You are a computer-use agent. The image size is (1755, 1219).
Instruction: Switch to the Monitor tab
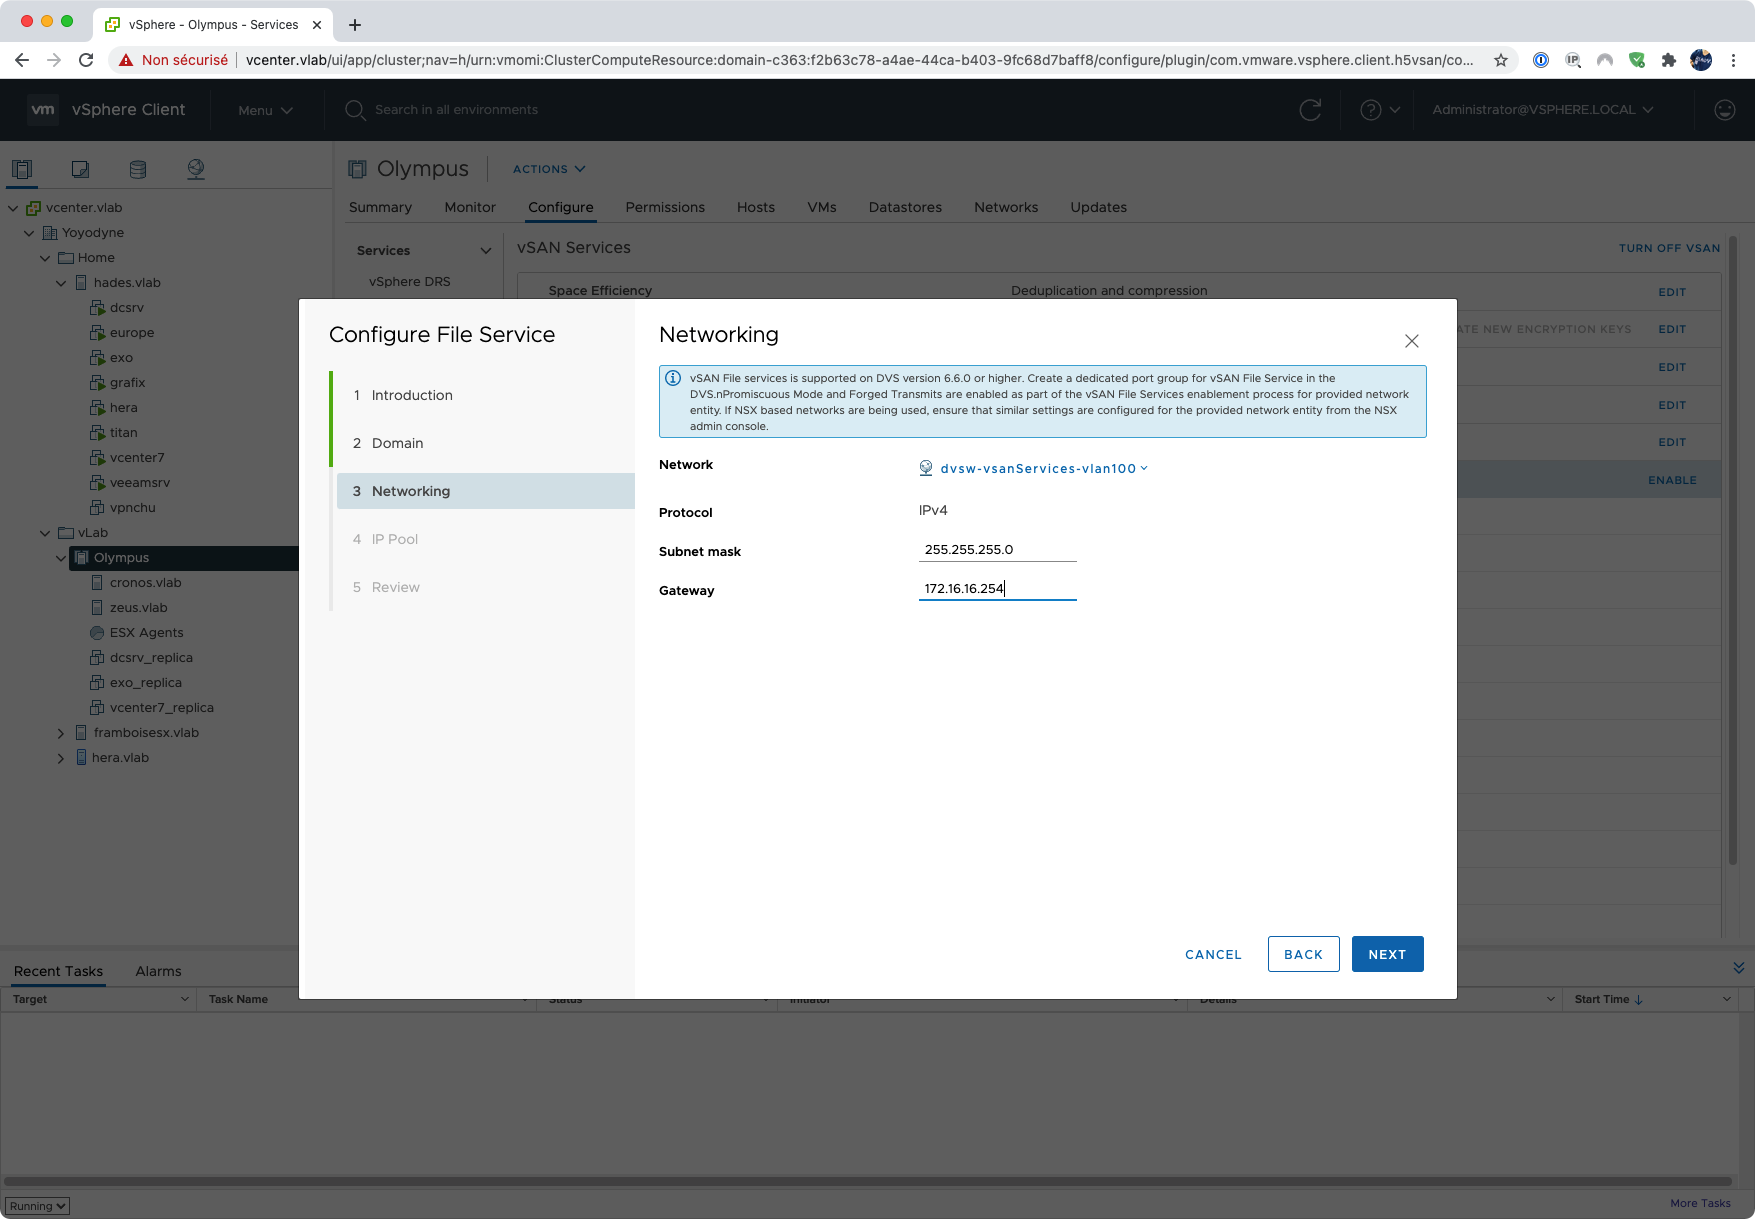click(469, 207)
